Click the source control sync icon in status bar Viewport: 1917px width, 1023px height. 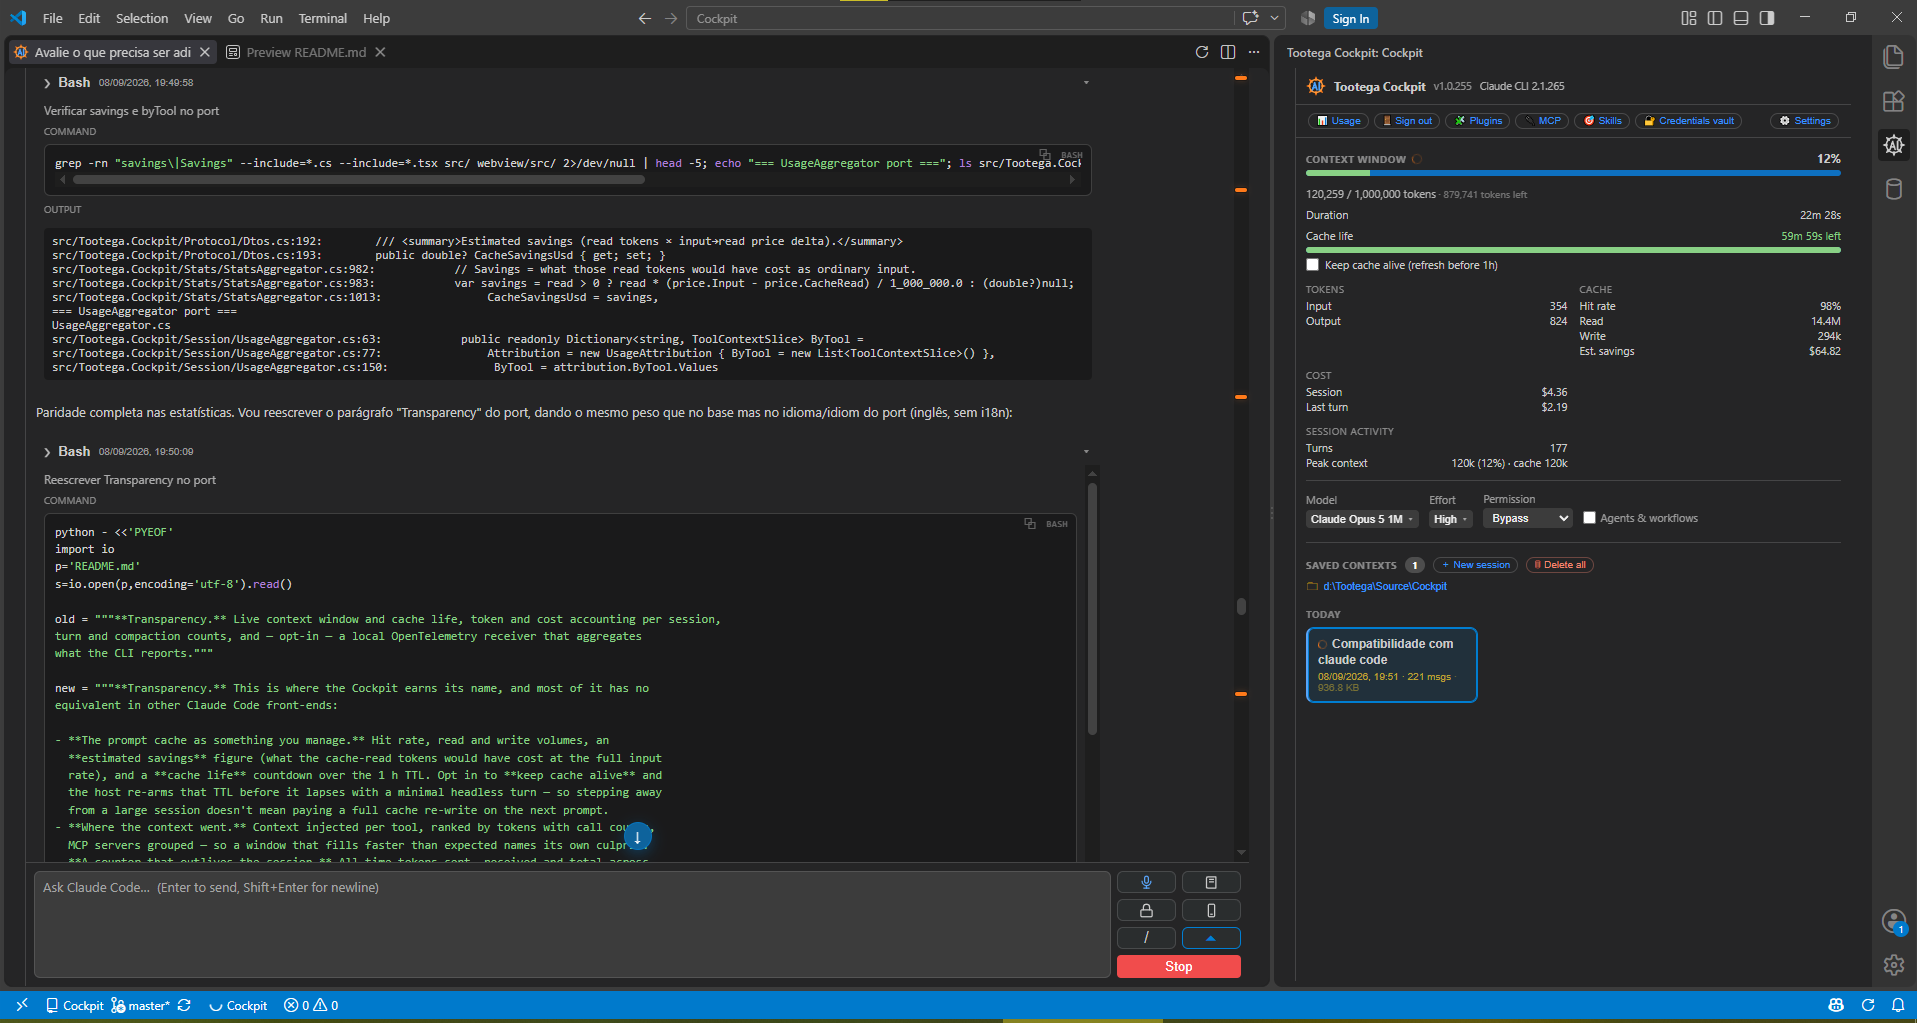(x=184, y=1005)
